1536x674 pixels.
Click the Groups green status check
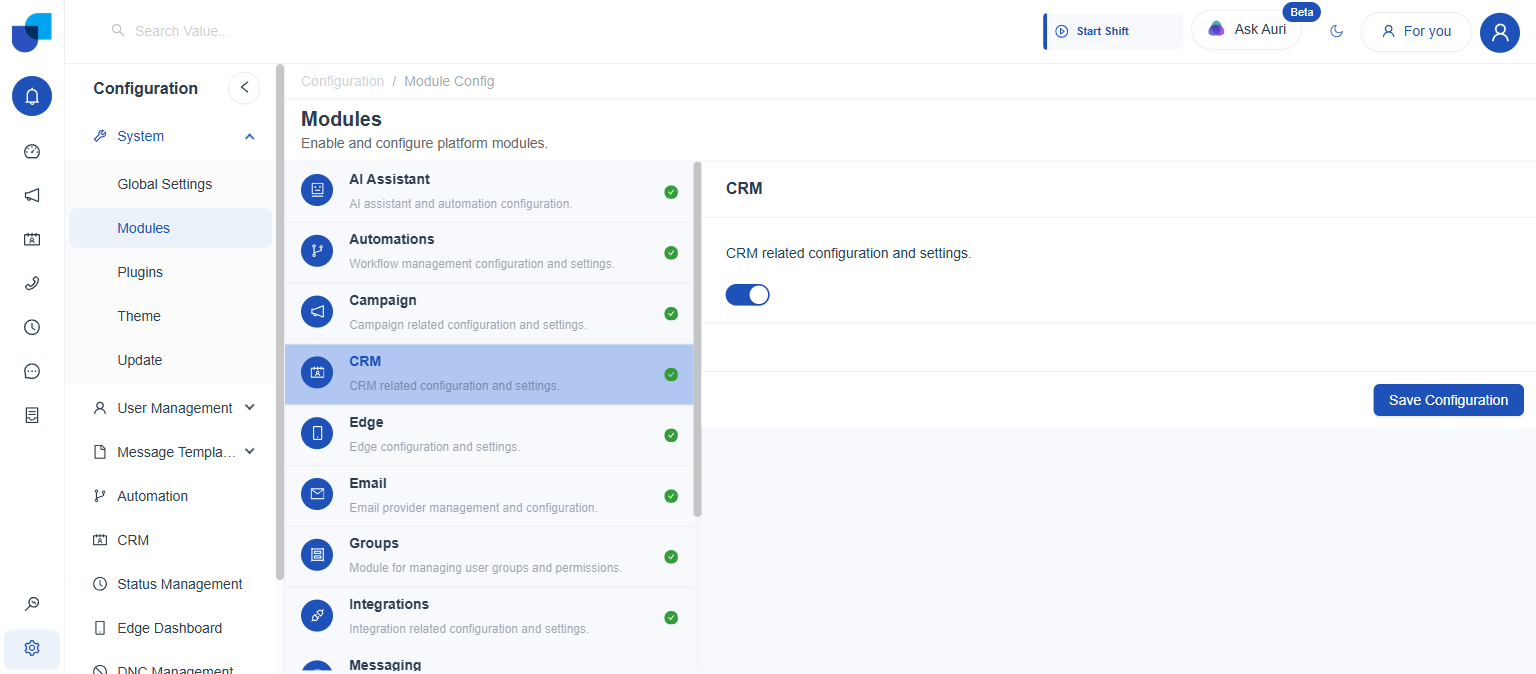(671, 557)
